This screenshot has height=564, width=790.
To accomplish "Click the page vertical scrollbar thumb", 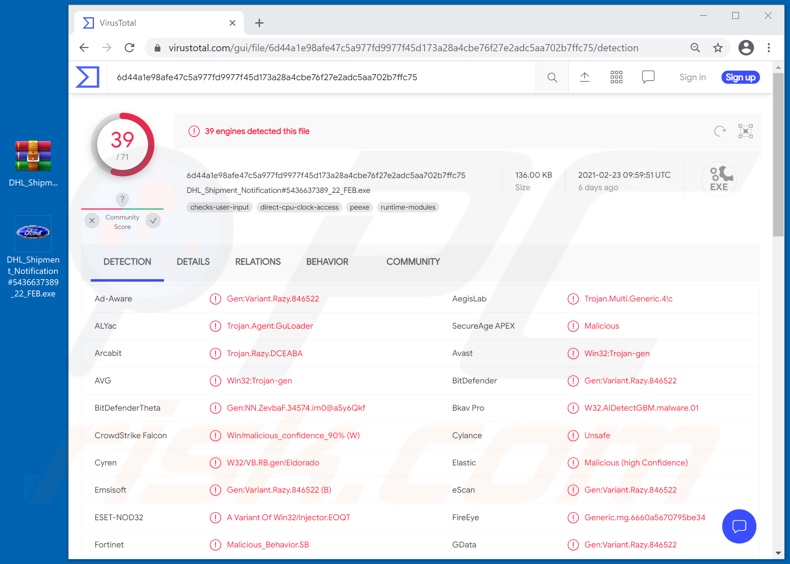I will click(778, 154).
